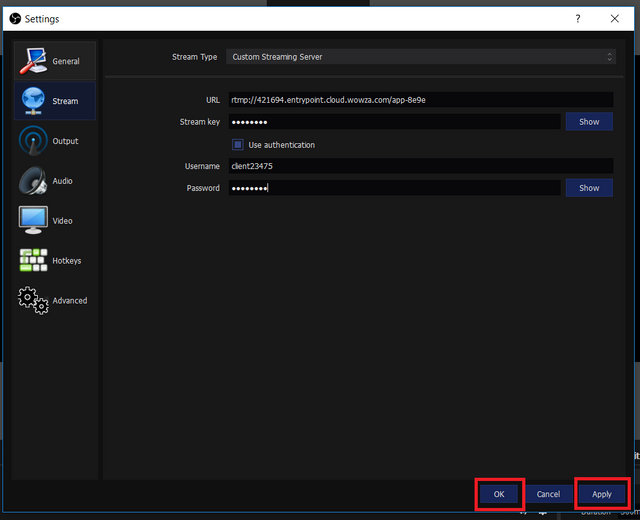Show the Password value
The height and width of the screenshot is (520, 640).
coord(589,188)
